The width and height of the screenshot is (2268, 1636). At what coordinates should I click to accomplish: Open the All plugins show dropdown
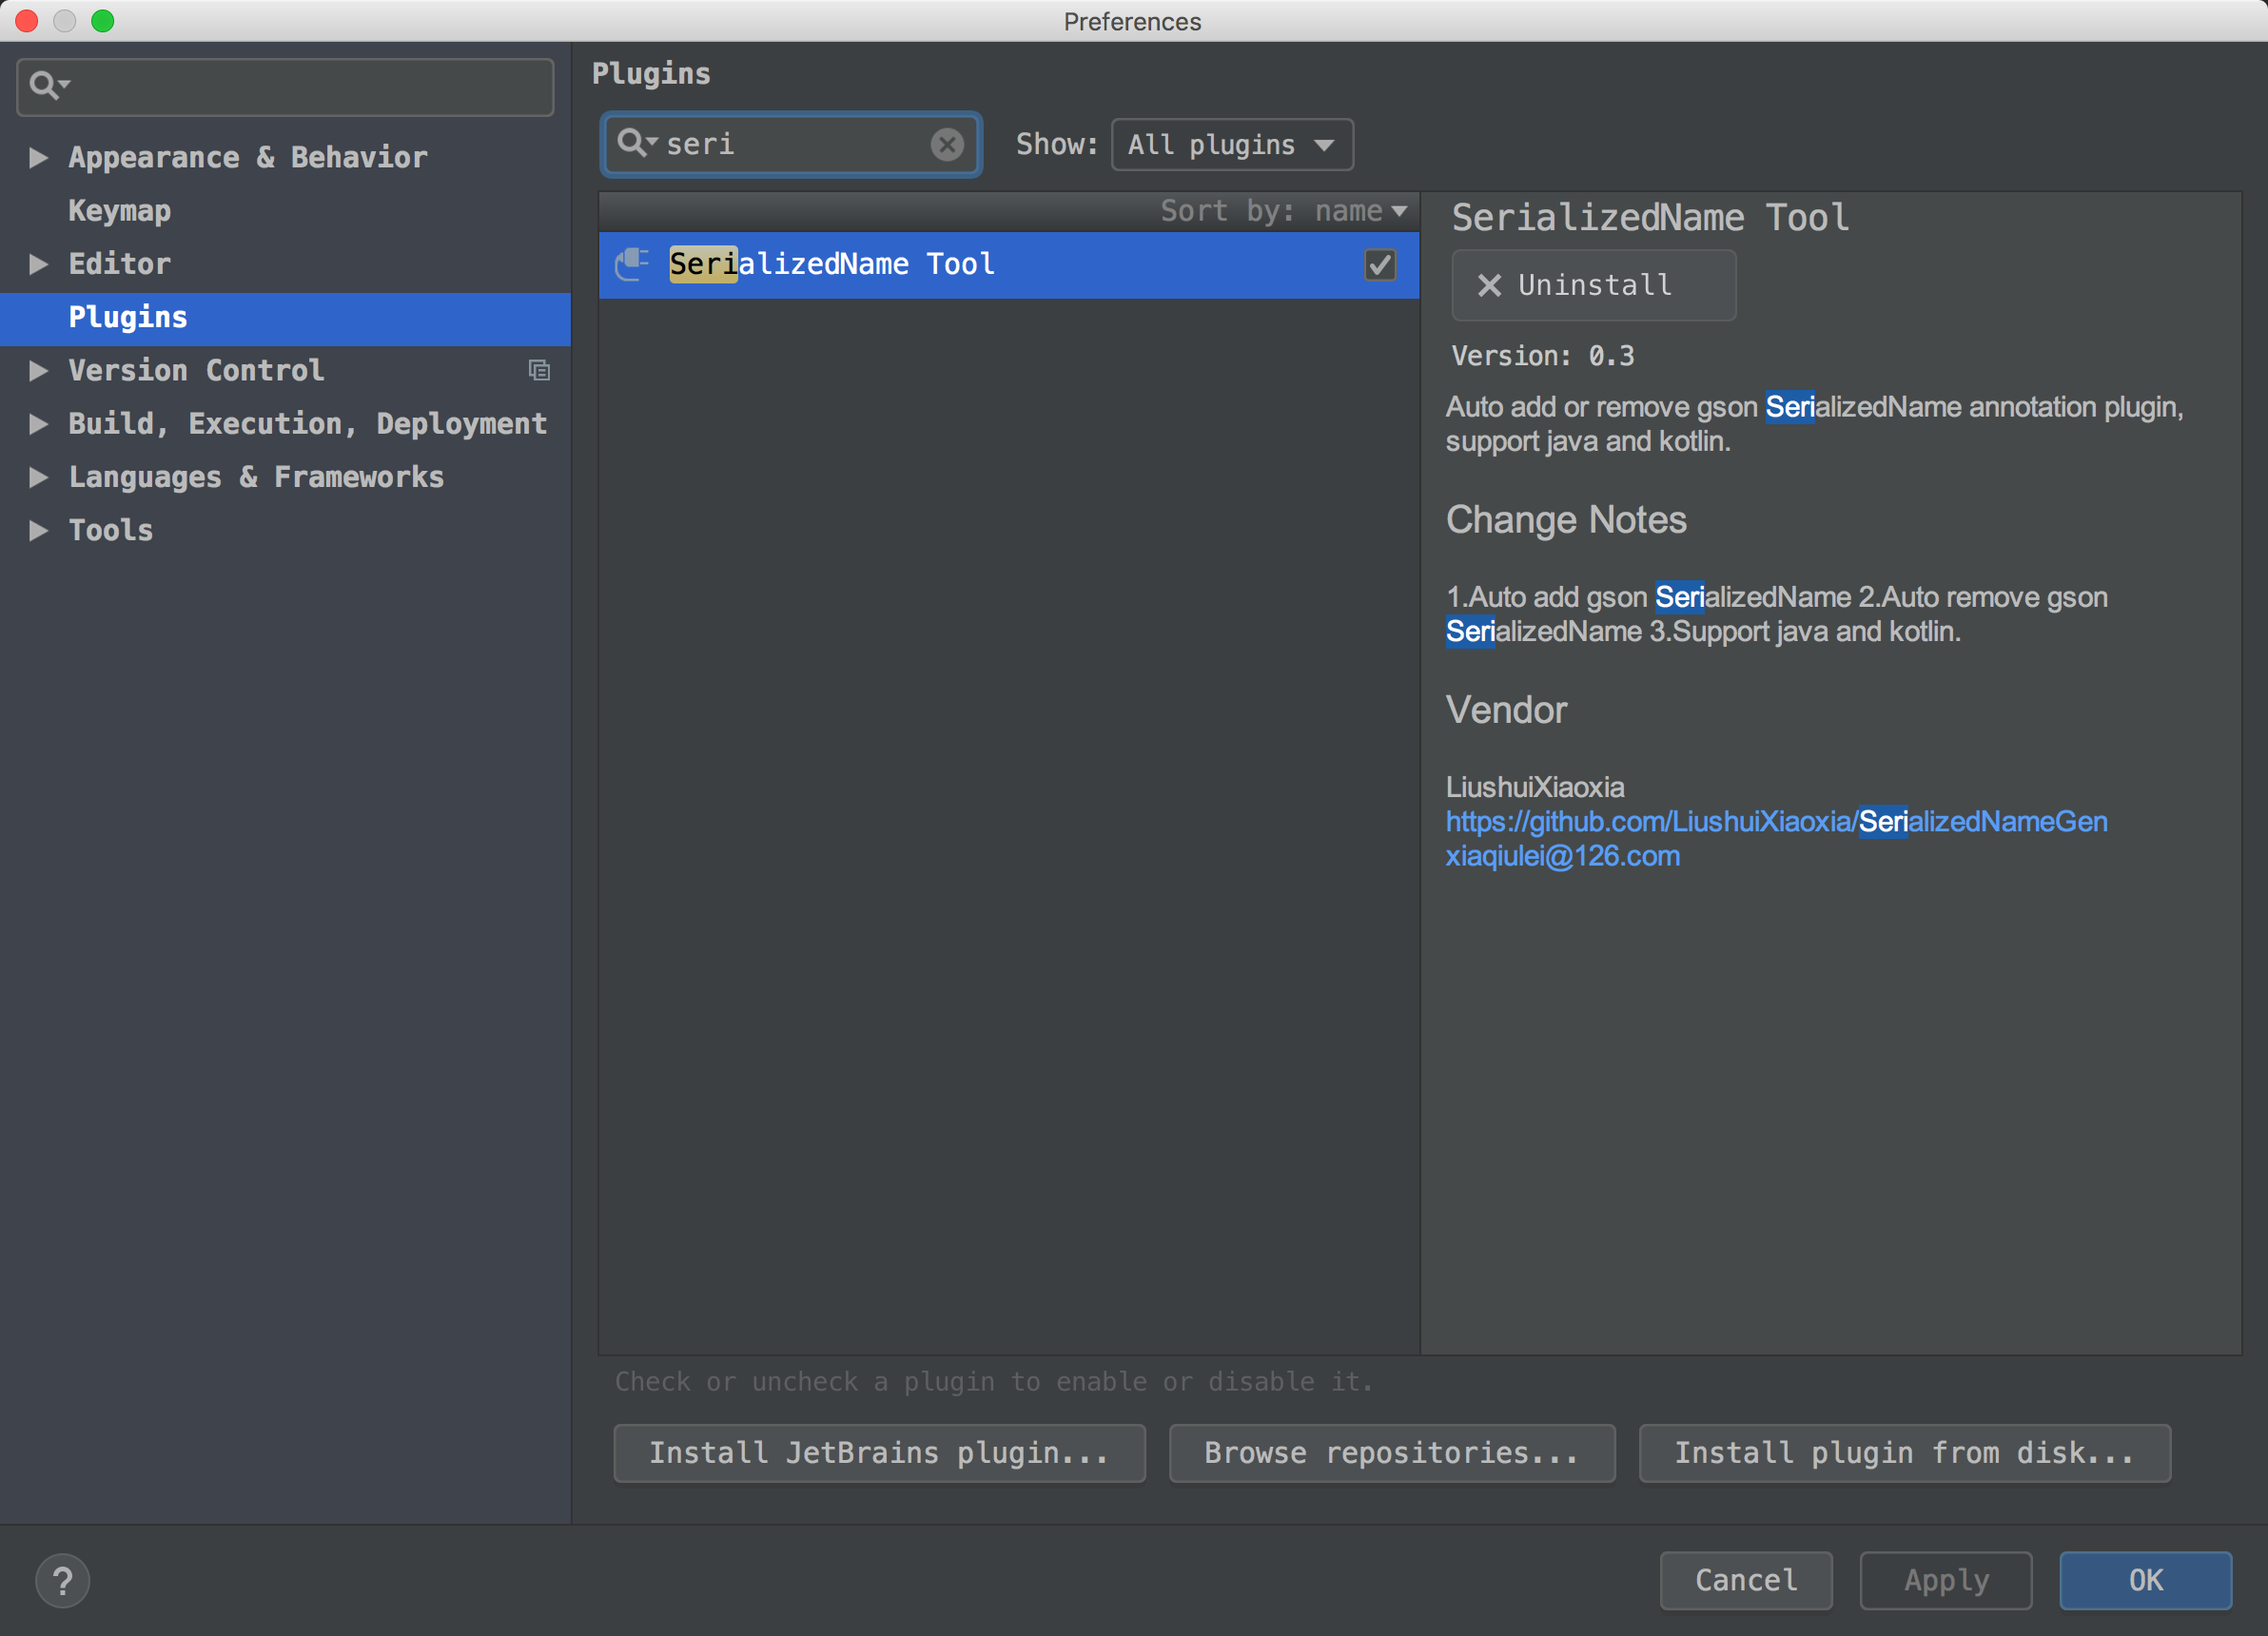[1232, 145]
